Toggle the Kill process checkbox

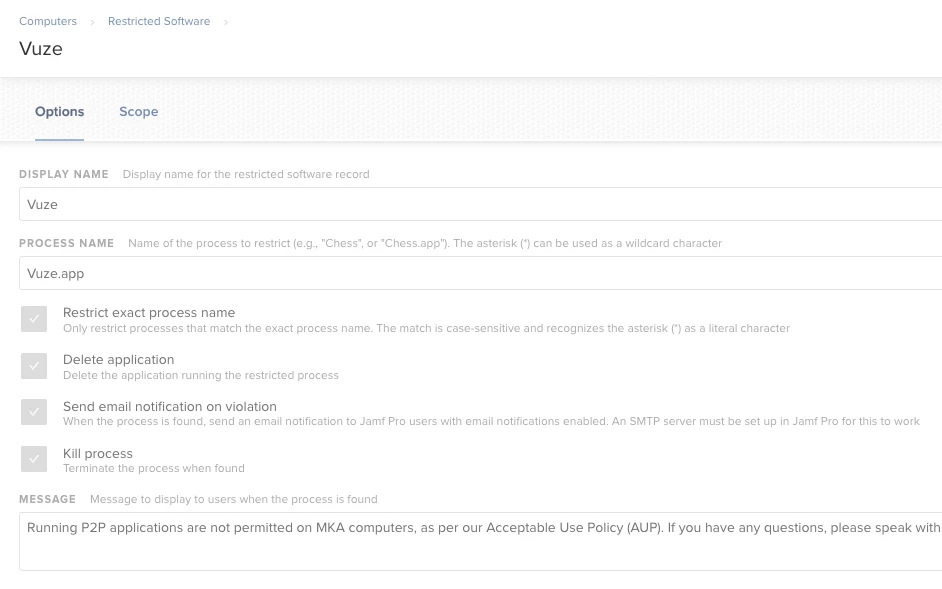coord(34,459)
